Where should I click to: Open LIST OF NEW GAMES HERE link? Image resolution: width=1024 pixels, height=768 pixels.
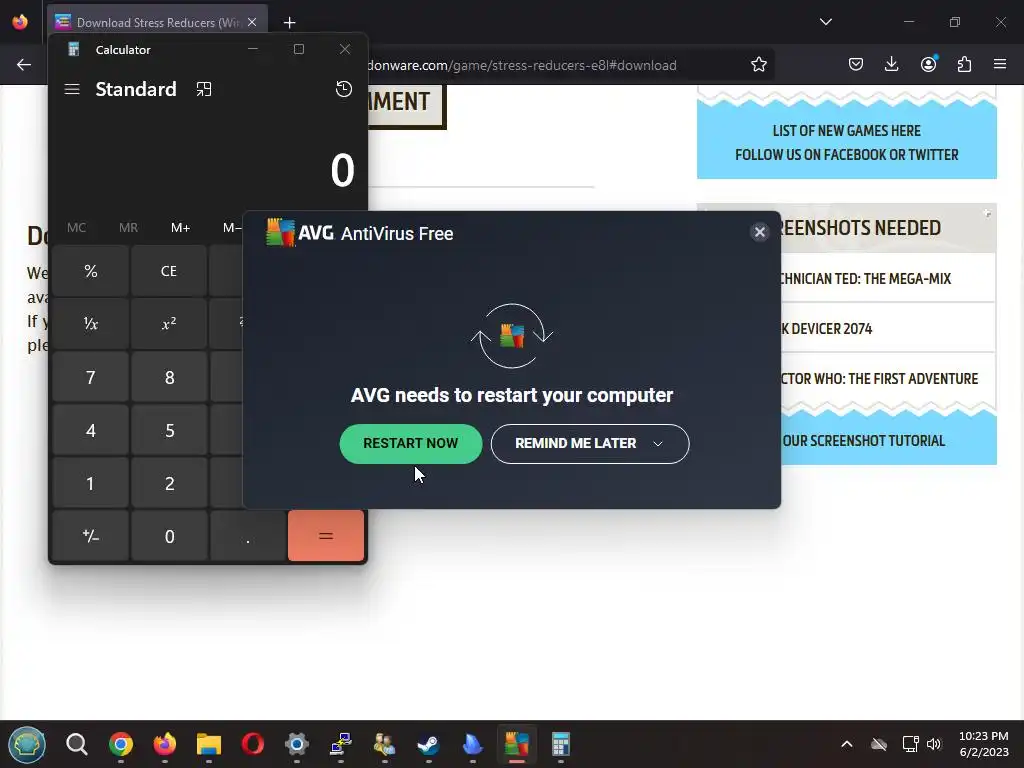[846, 131]
